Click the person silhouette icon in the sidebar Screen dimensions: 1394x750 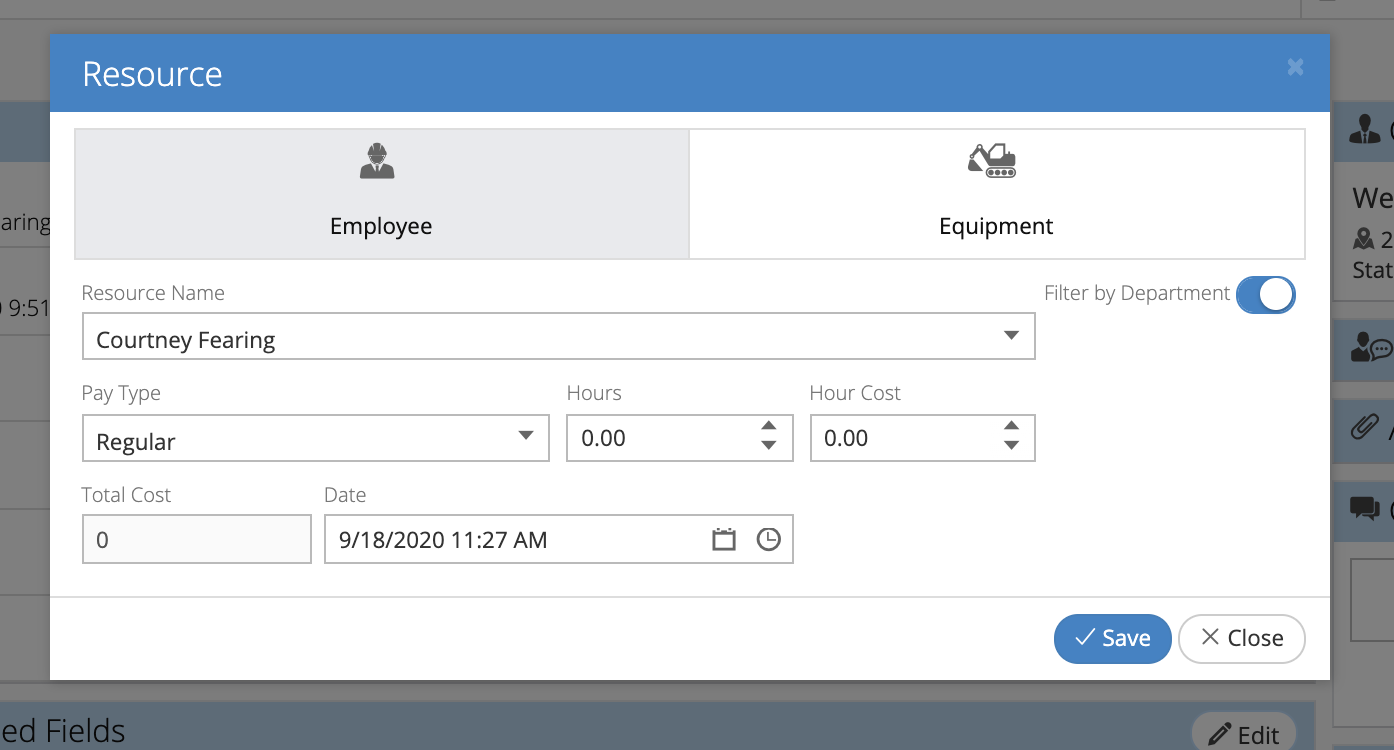click(x=1364, y=129)
